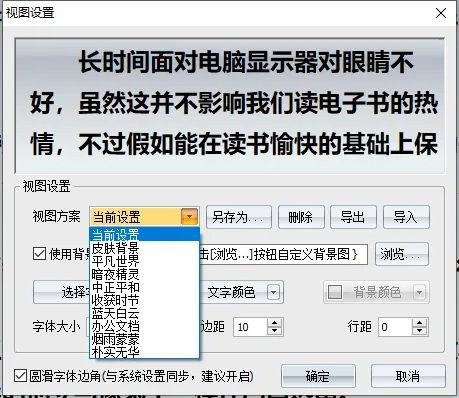Close the 视图设置 dialog
Screen dimensions: 459x398
[441, 13]
